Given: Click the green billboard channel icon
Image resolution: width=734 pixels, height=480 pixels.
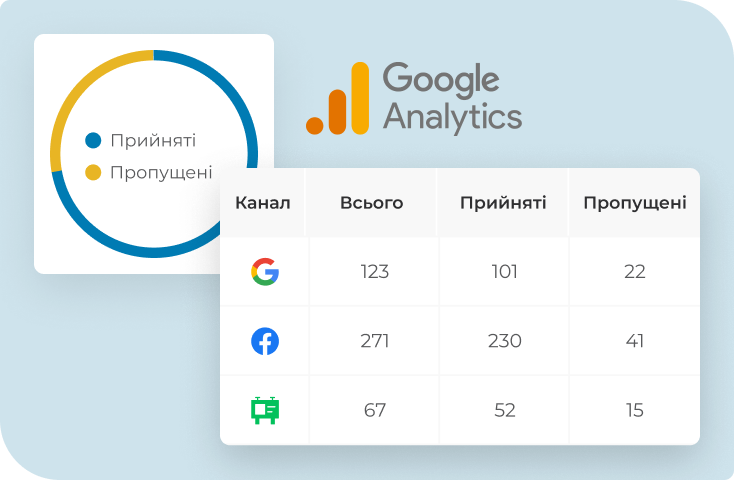Looking at the screenshot, I should point(265,410).
